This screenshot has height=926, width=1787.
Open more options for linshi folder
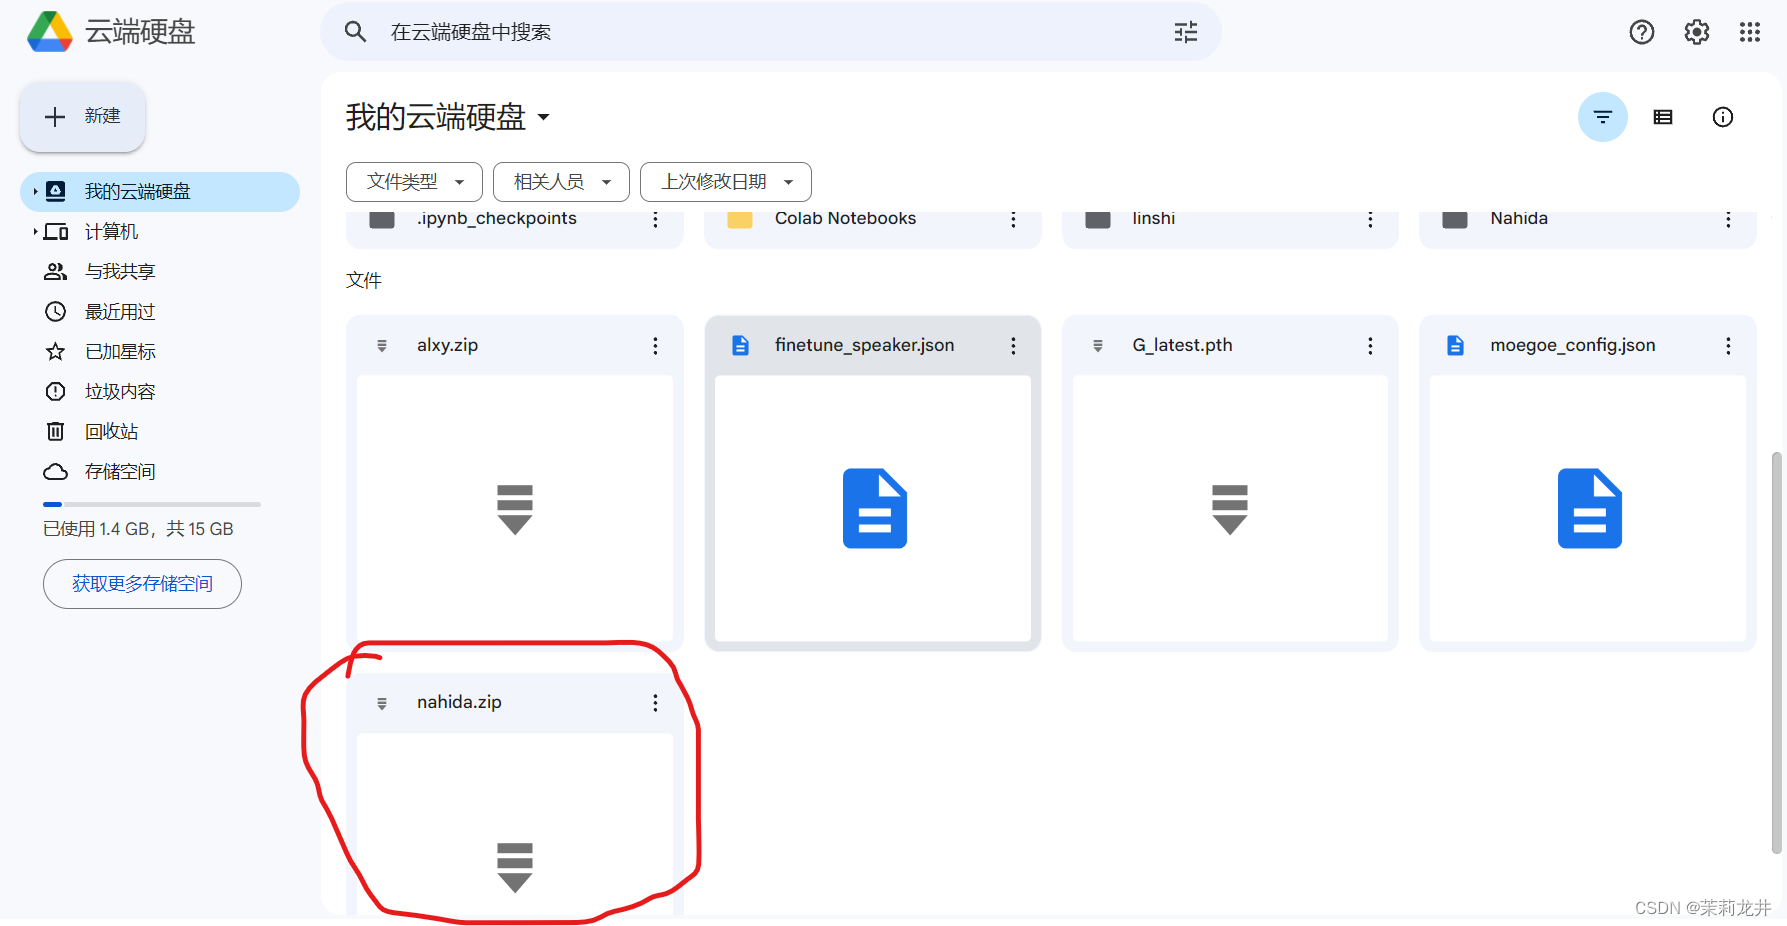1371,219
